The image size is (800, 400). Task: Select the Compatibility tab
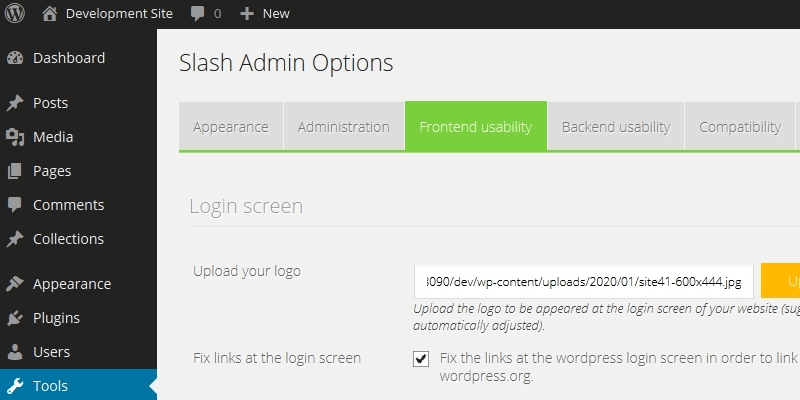pyautogui.click(x=740, y=127)
